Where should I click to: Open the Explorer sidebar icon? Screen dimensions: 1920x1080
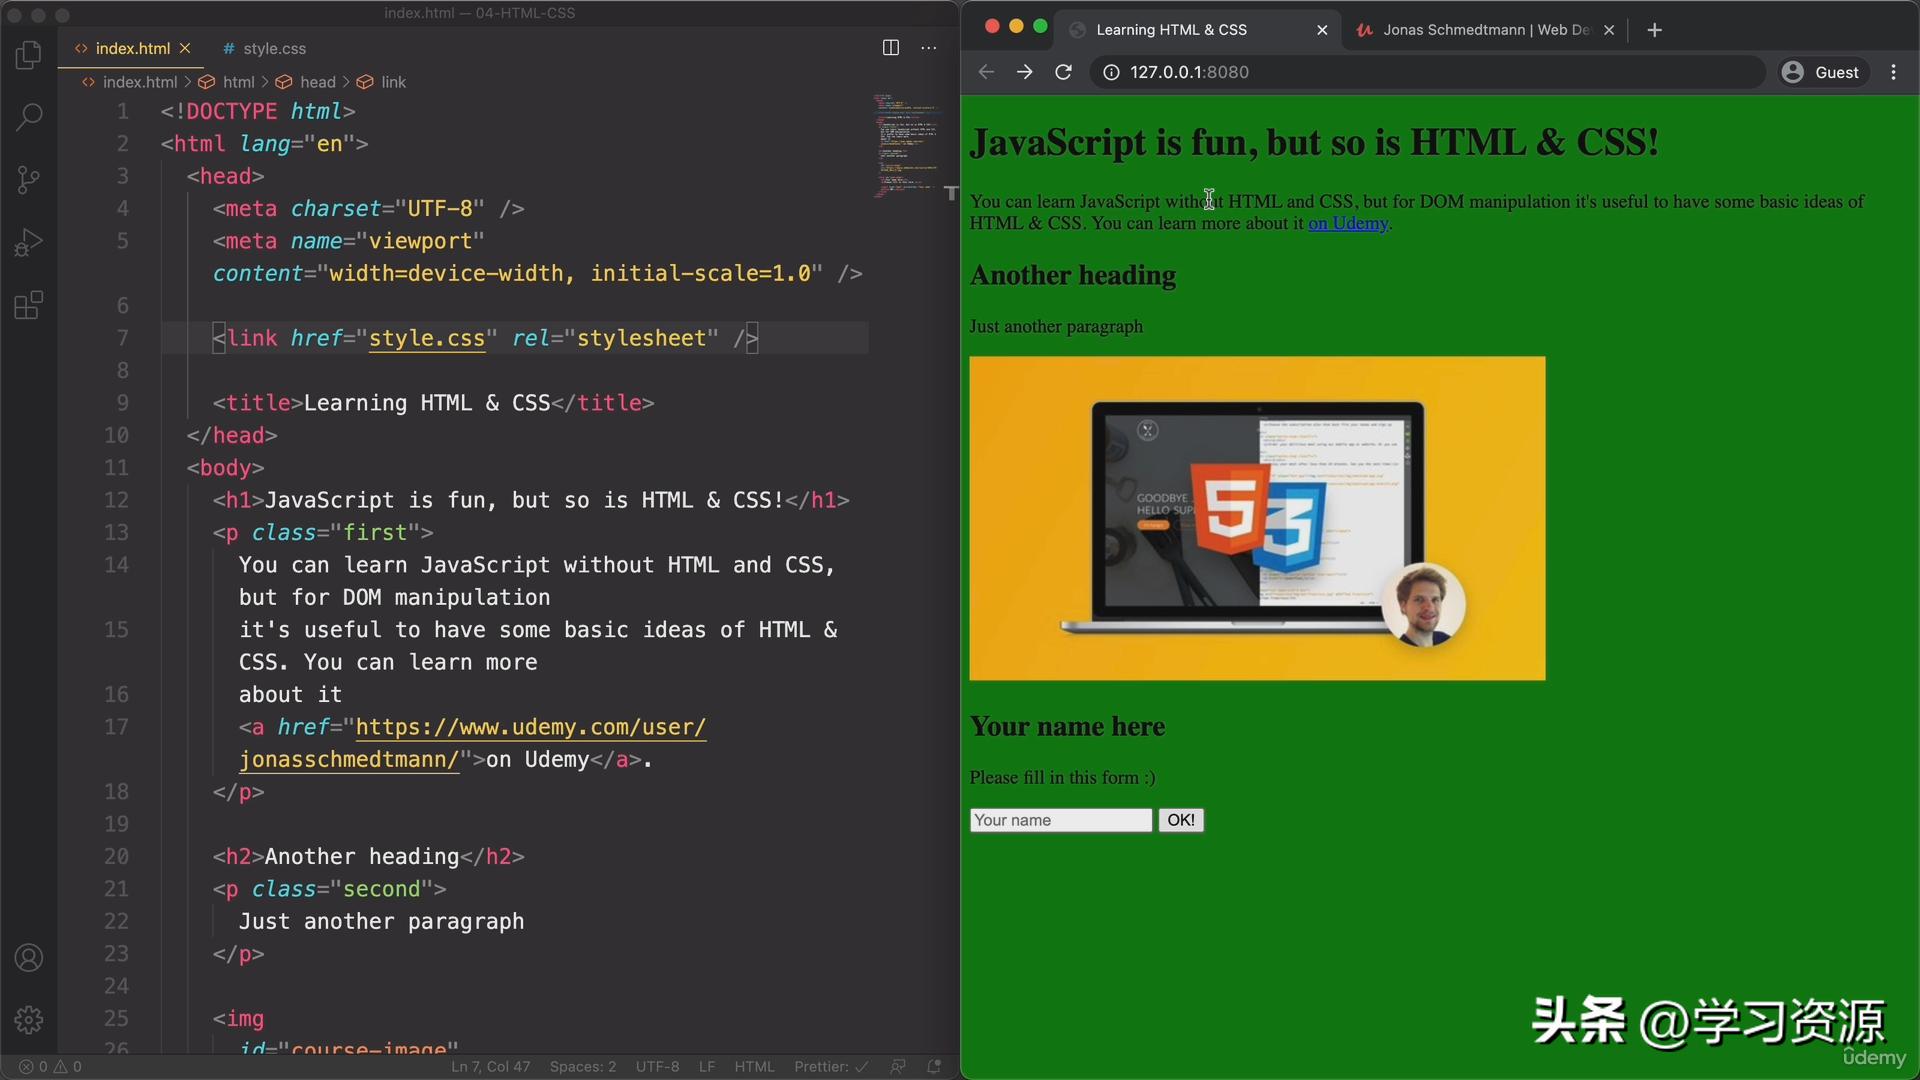click(x=28, y=55)
